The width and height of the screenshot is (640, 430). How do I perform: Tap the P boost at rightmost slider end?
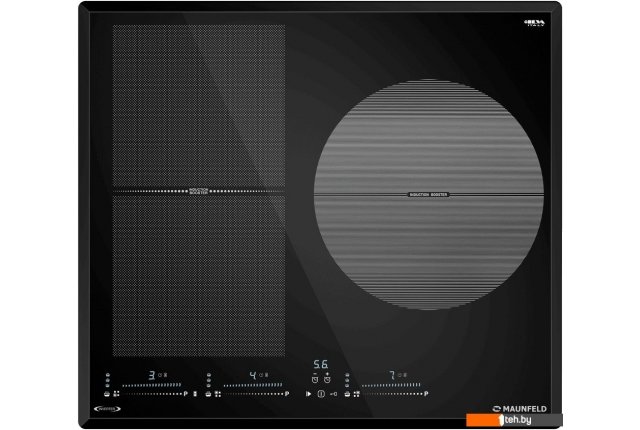425,394
